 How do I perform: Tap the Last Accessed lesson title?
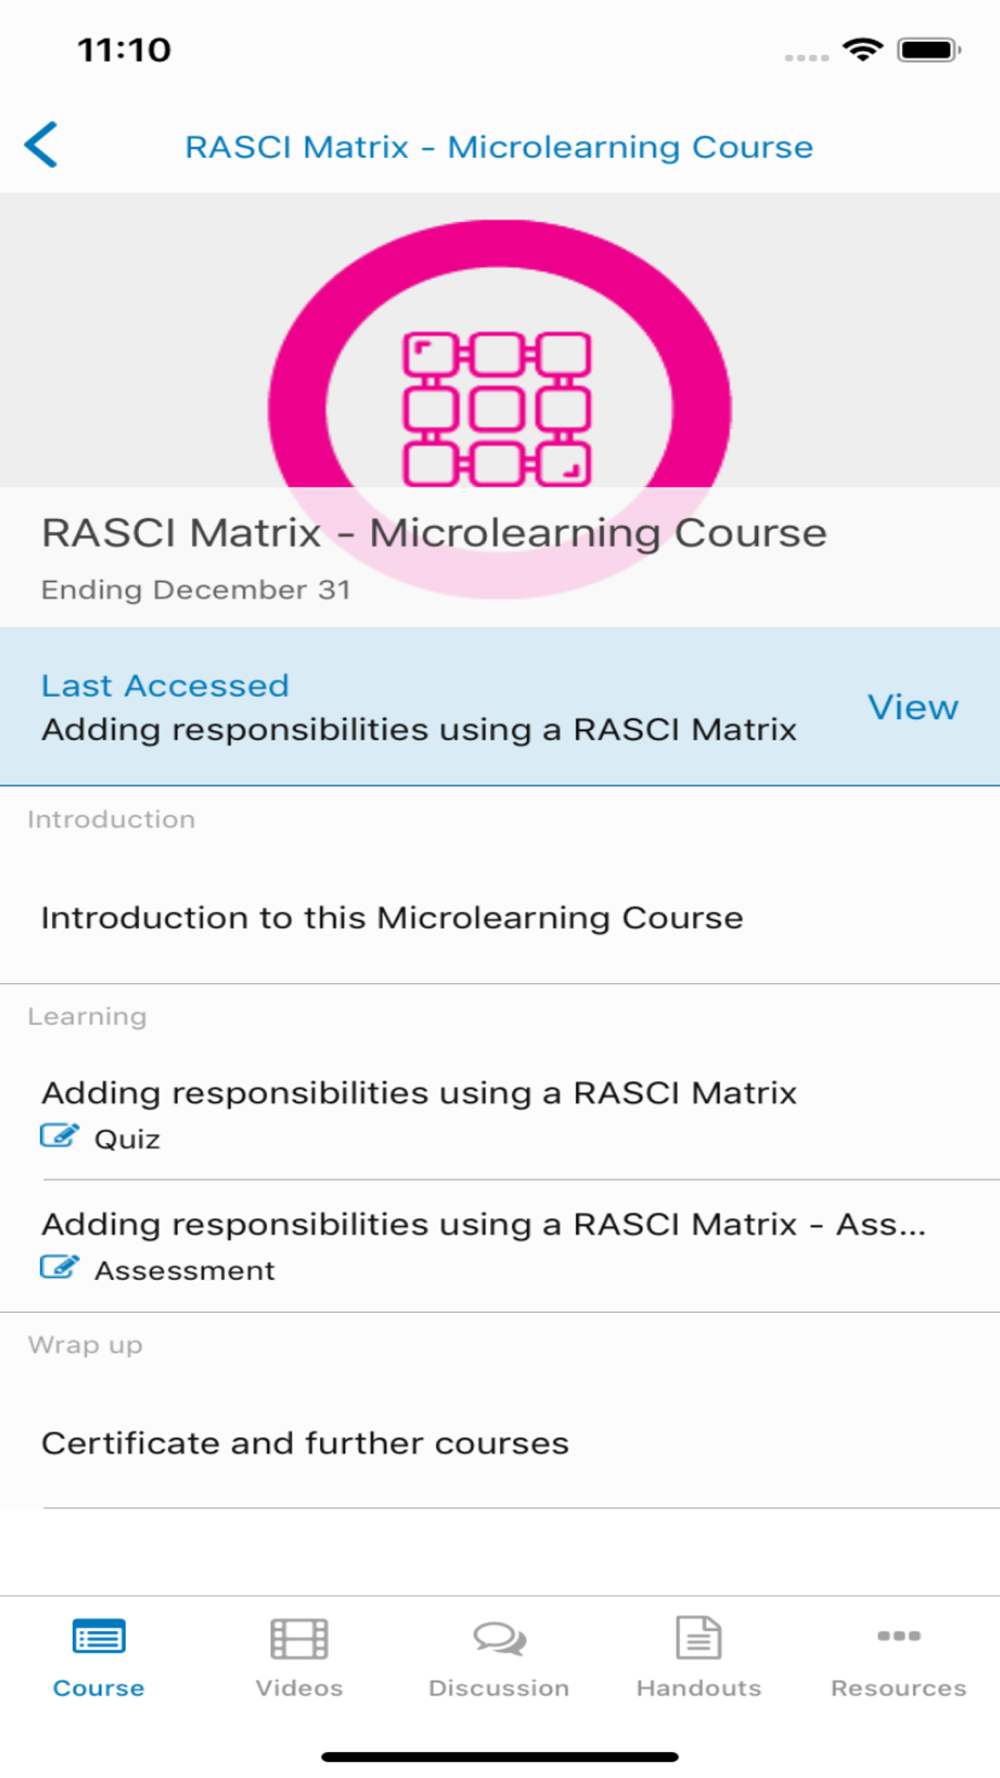coord(419,730)
